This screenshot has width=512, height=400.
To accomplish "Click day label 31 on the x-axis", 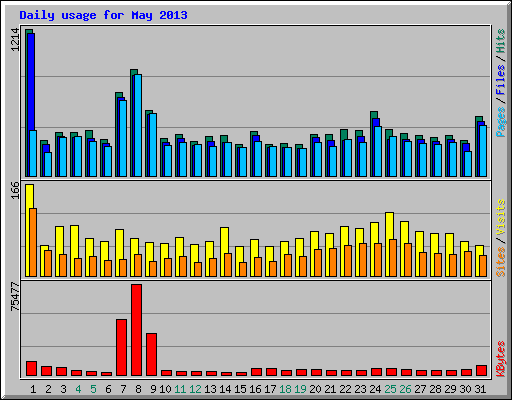I will pyautogui.click(x=480, y=389).
